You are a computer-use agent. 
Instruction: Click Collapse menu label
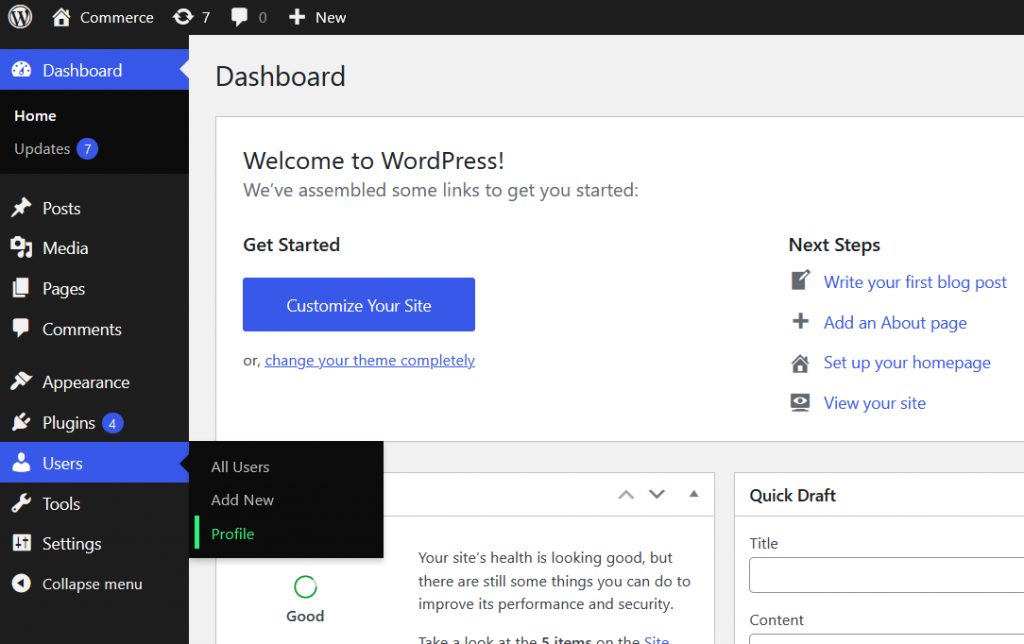pos(92,584)
